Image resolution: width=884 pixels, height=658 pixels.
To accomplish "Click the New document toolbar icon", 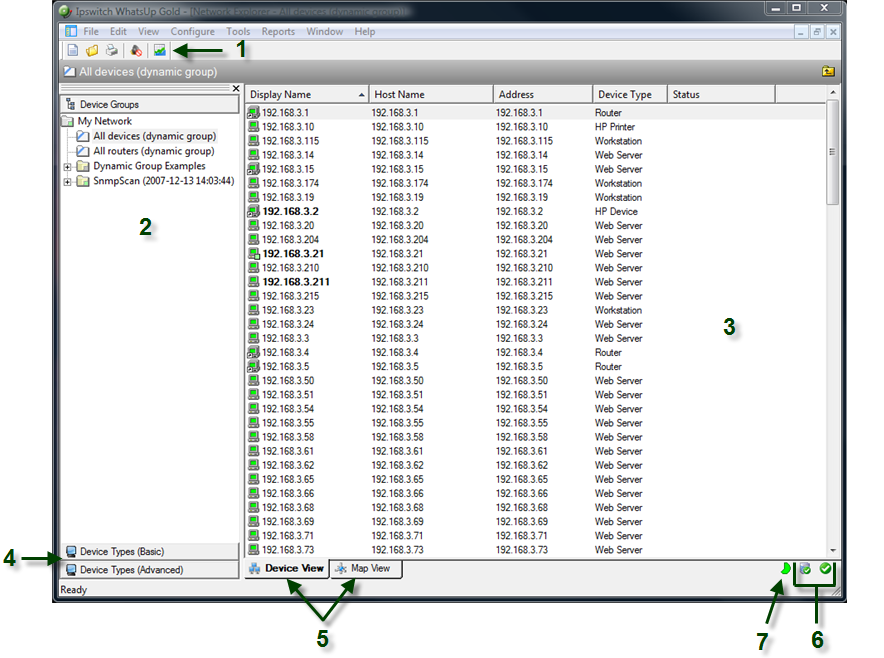I will pos(72,50).
